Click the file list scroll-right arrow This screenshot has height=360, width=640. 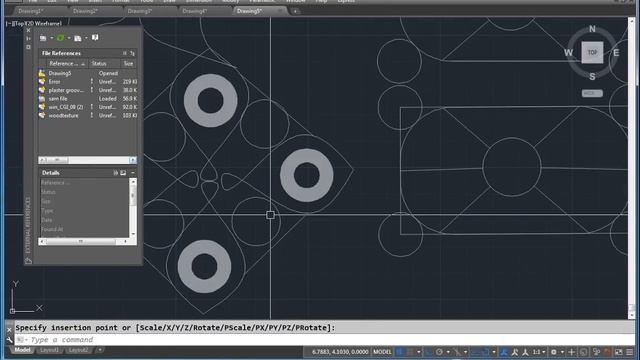pyautogui.click(x=133, y=160)
